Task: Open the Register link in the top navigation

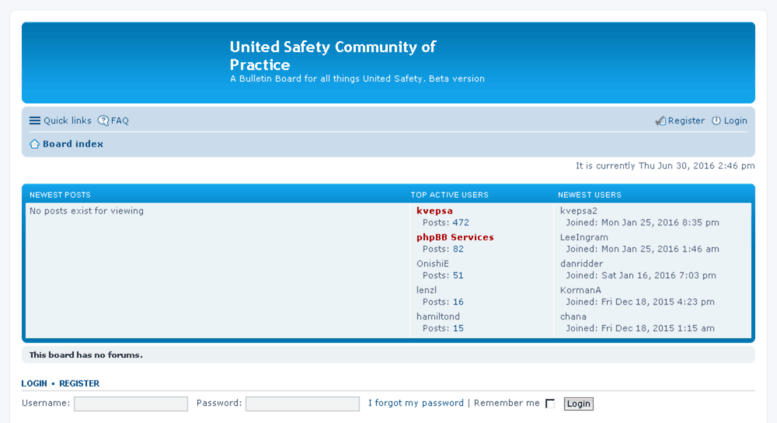Action: tap(686, 120)
